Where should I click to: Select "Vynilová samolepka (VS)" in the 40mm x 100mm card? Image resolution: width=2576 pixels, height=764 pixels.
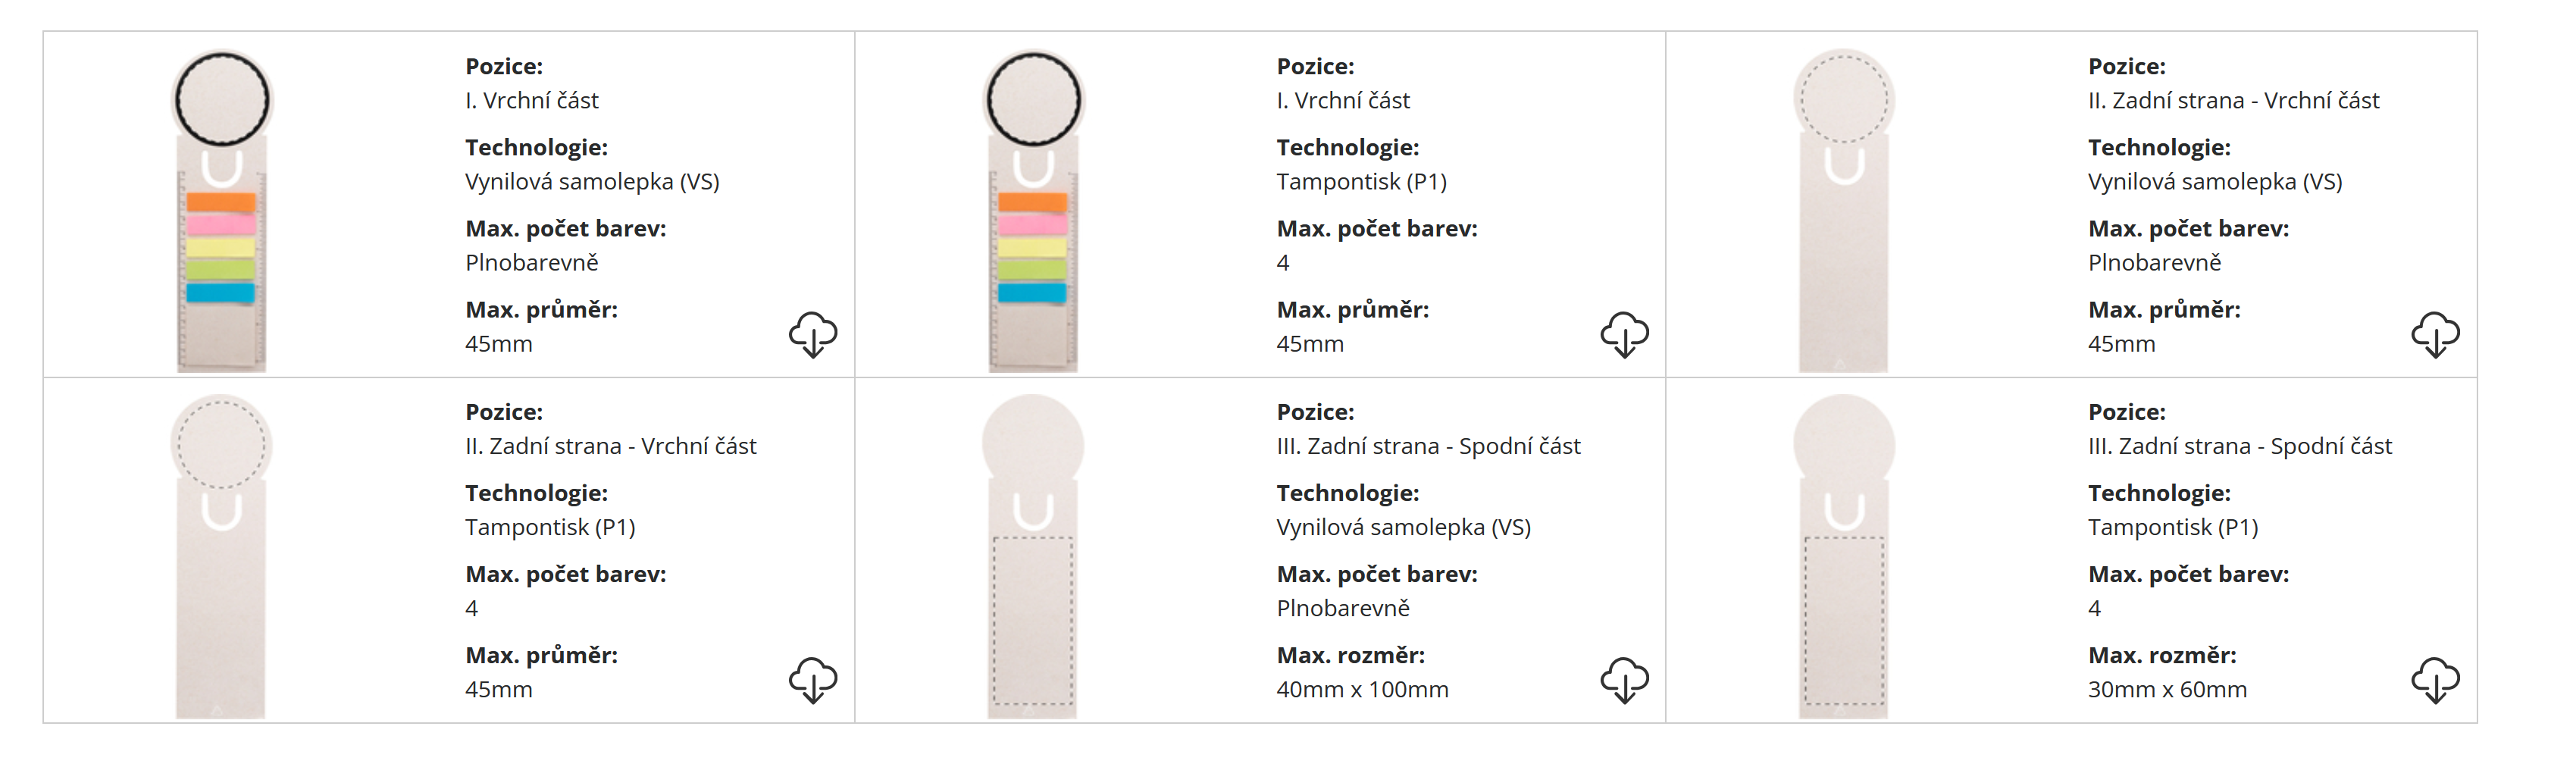tap(1403, 528)
